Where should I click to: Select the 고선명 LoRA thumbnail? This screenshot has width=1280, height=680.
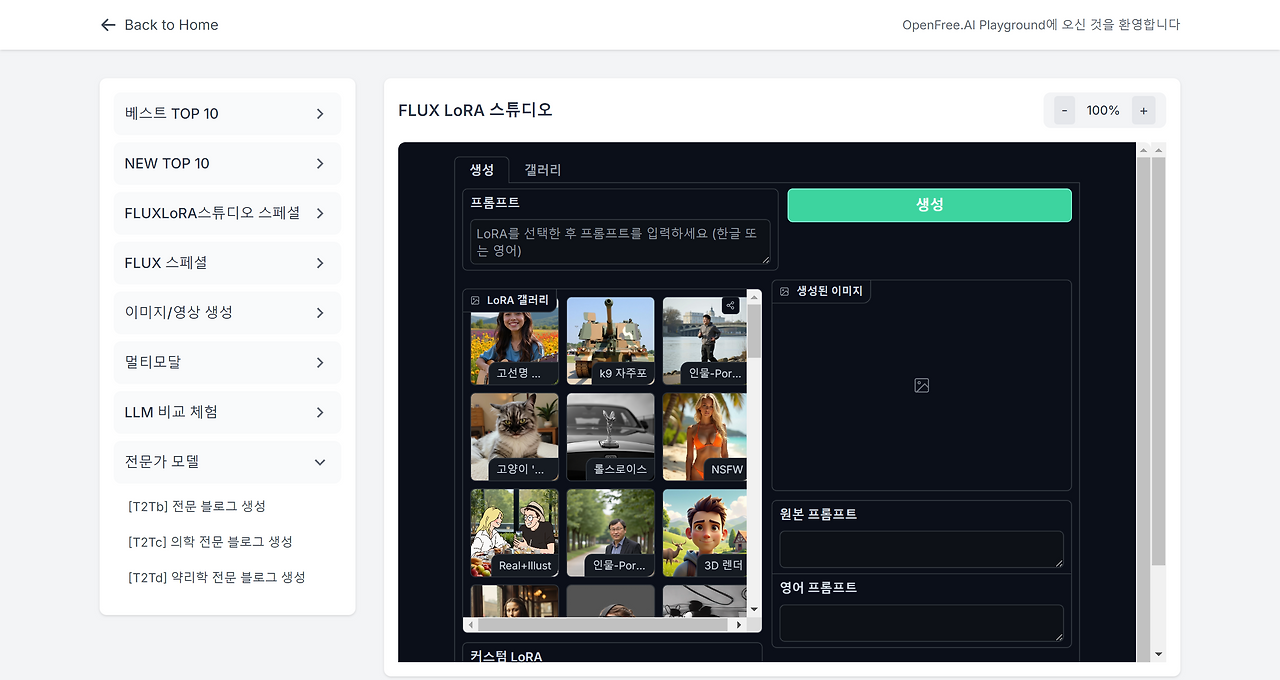515,341
